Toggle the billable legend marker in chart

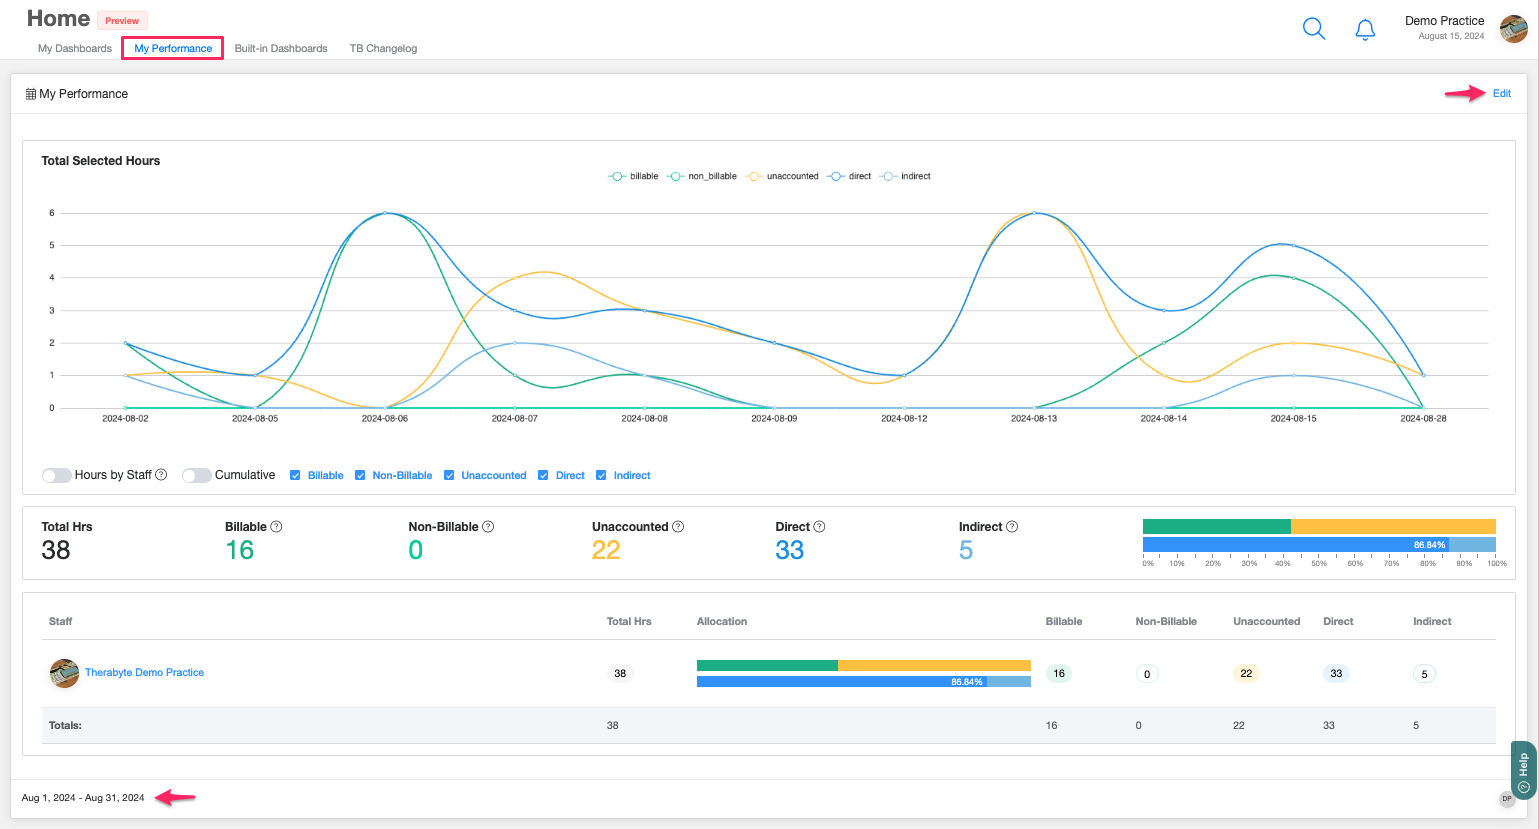point(617,176)
